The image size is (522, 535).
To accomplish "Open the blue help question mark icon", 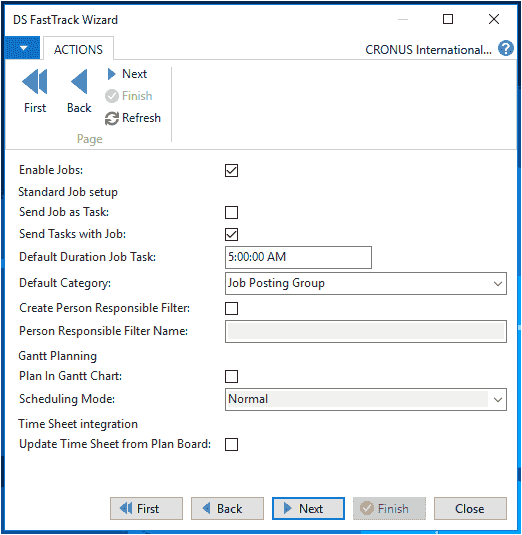I will tap(506, 49).
